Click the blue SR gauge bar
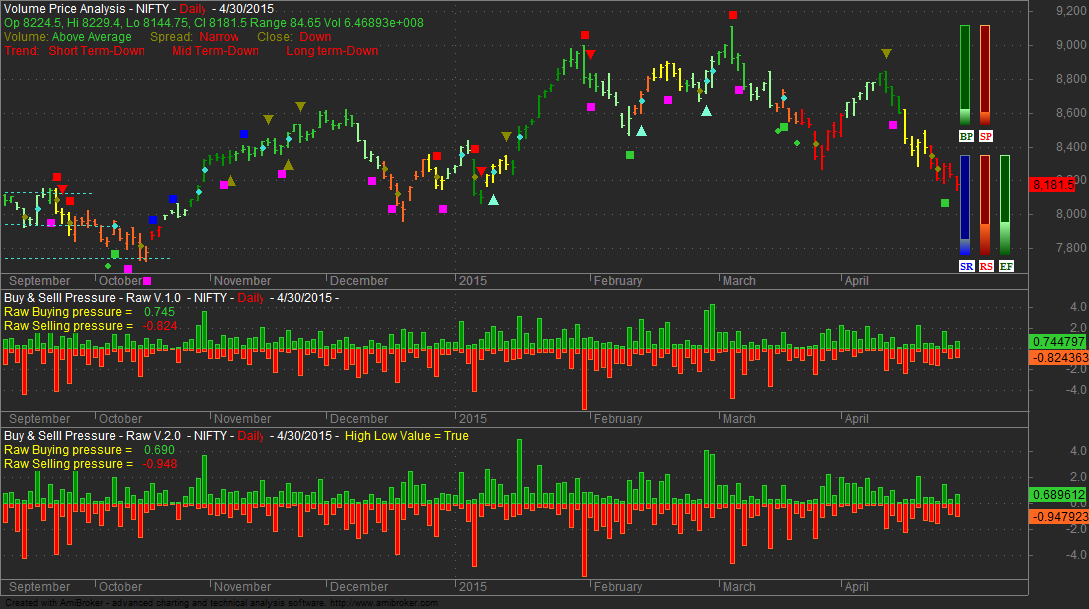The height and width of the screenshot is (609, 1089). pyautogui.click(x=965, y=206)
